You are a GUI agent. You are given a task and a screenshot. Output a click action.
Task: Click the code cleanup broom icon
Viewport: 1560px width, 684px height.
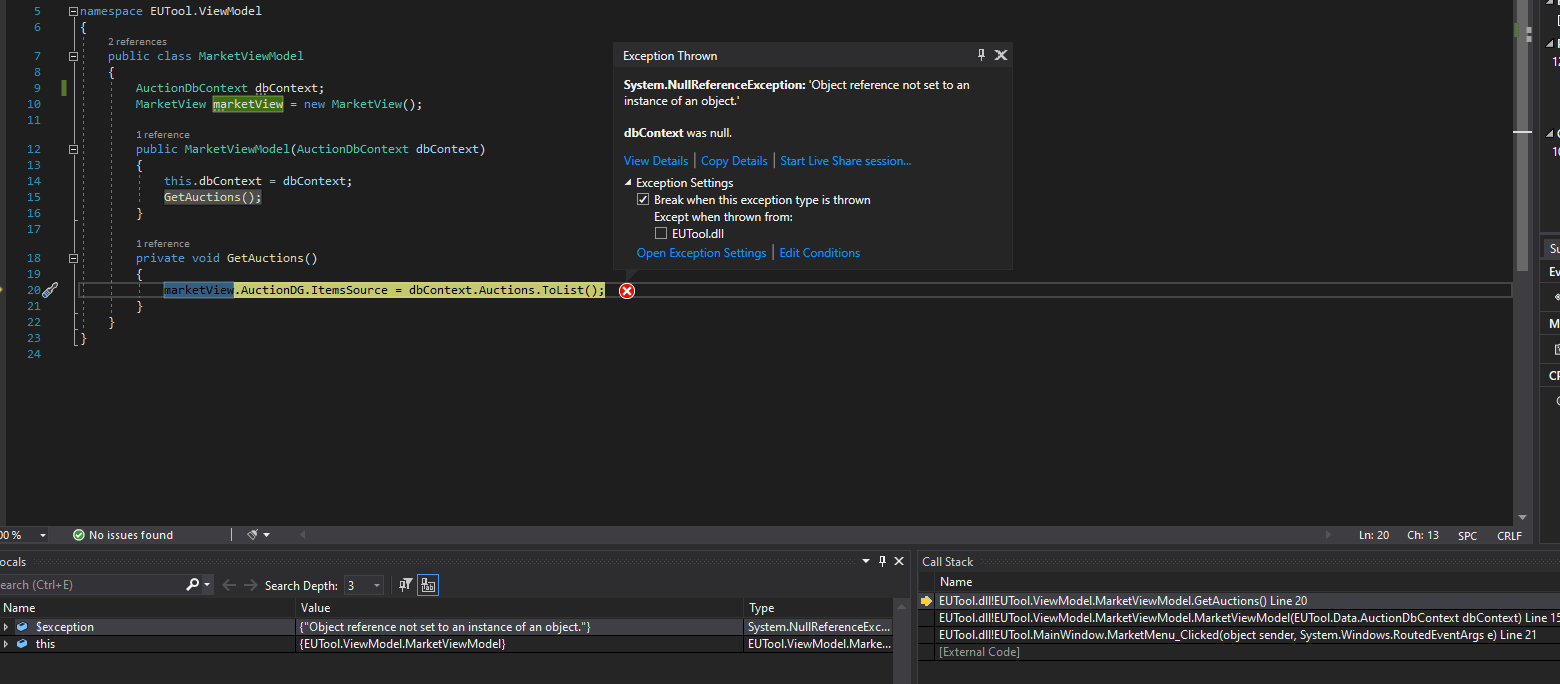[x=253, y=535]
